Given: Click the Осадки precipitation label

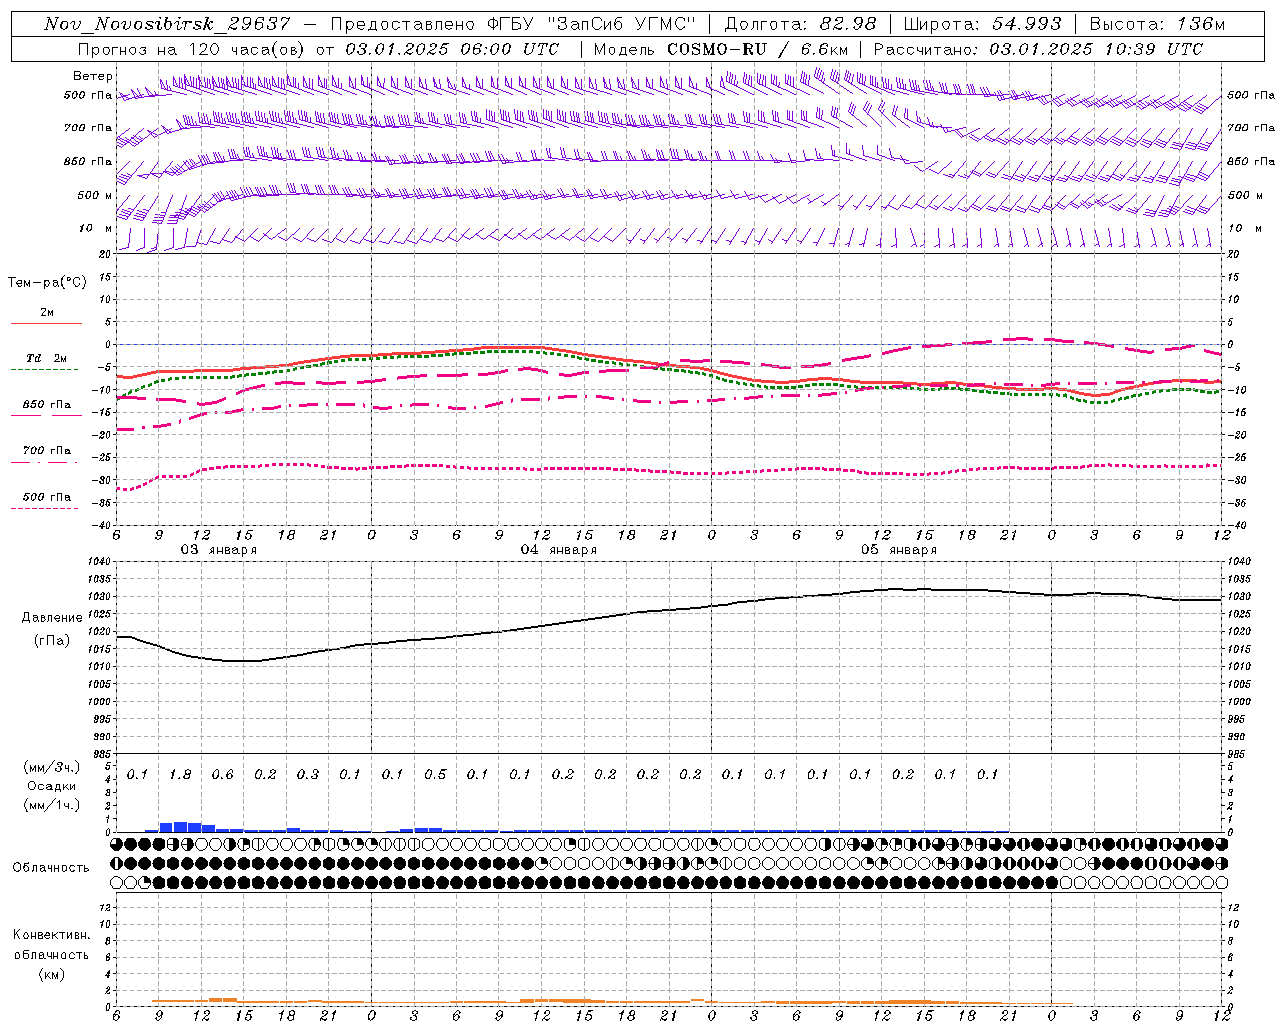Looking at the screenshot, I should click(x=52, y=786).
